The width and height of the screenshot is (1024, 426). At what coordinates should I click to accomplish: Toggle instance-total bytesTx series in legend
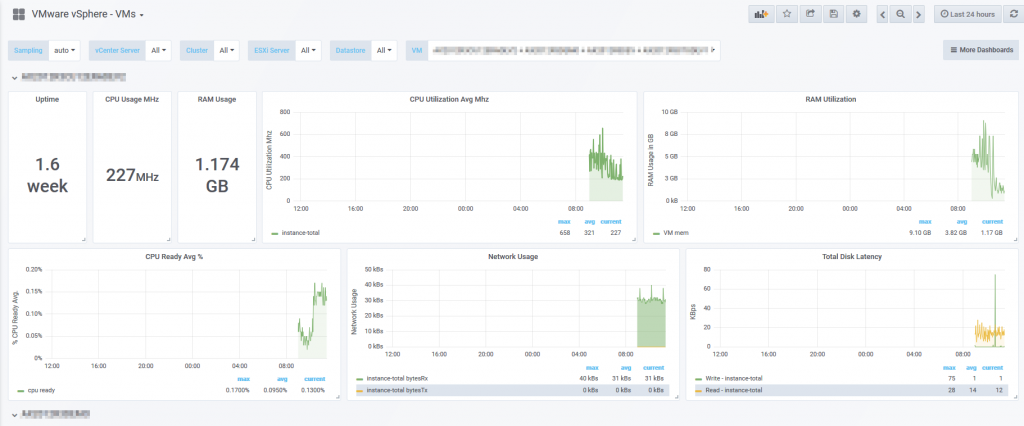click(x=396, y=390)
